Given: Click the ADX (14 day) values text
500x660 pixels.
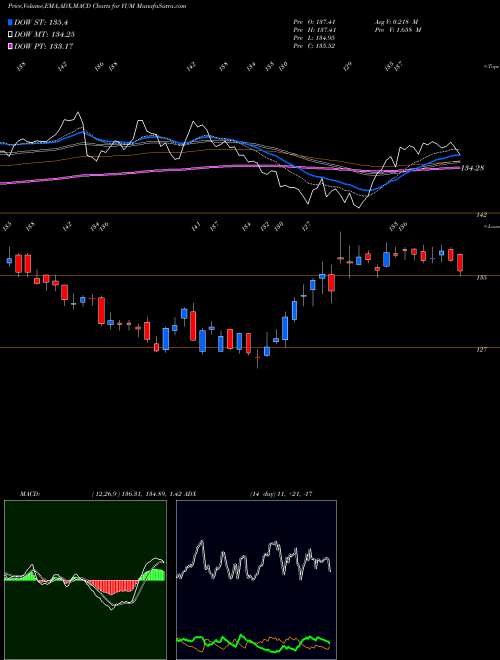Looking at the screenshot, I should coord(281,493).
